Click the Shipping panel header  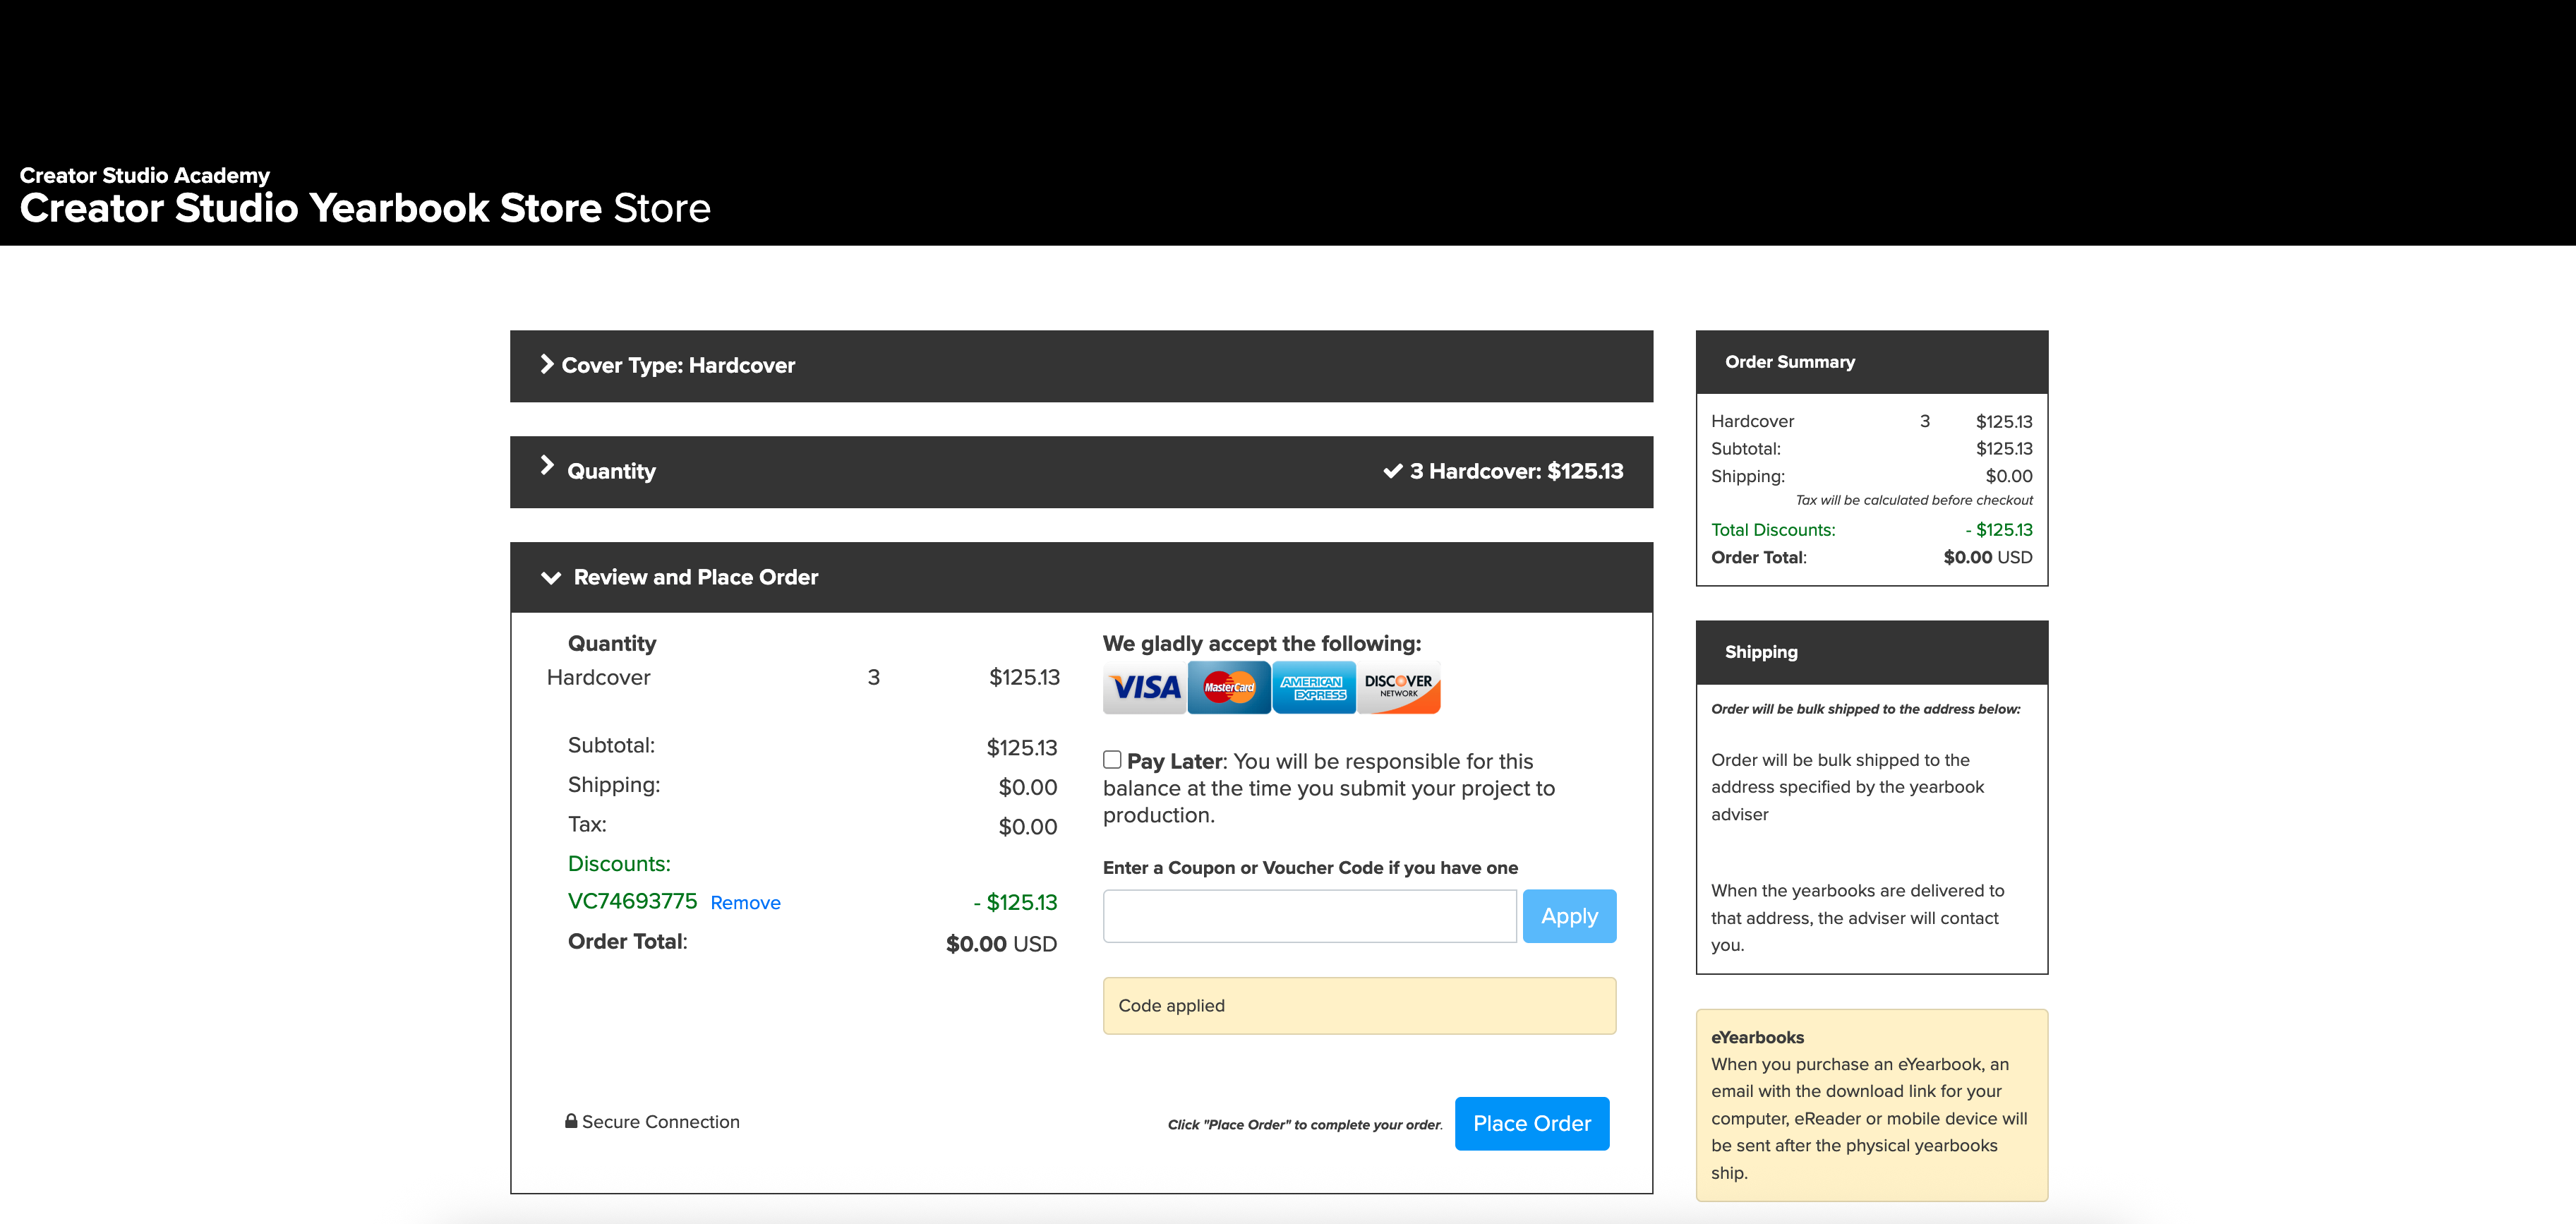(x=1871, y=652)
